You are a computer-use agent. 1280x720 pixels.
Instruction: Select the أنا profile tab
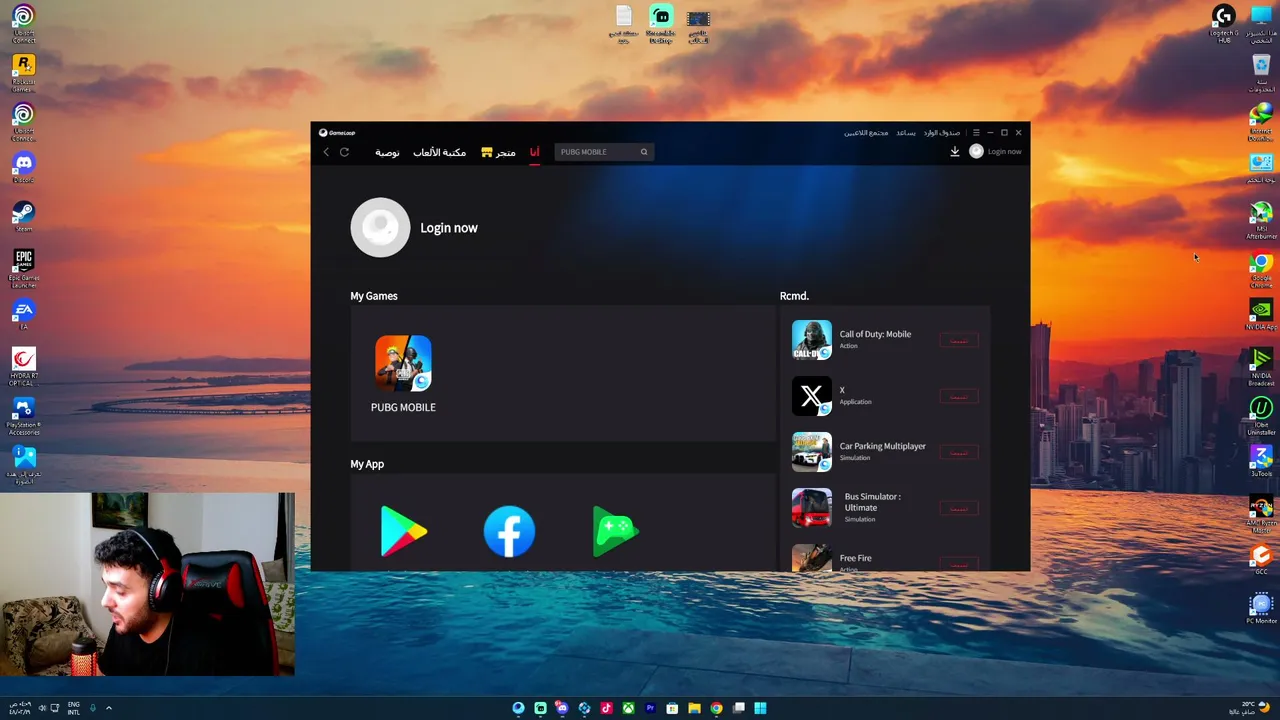point(535,152)
